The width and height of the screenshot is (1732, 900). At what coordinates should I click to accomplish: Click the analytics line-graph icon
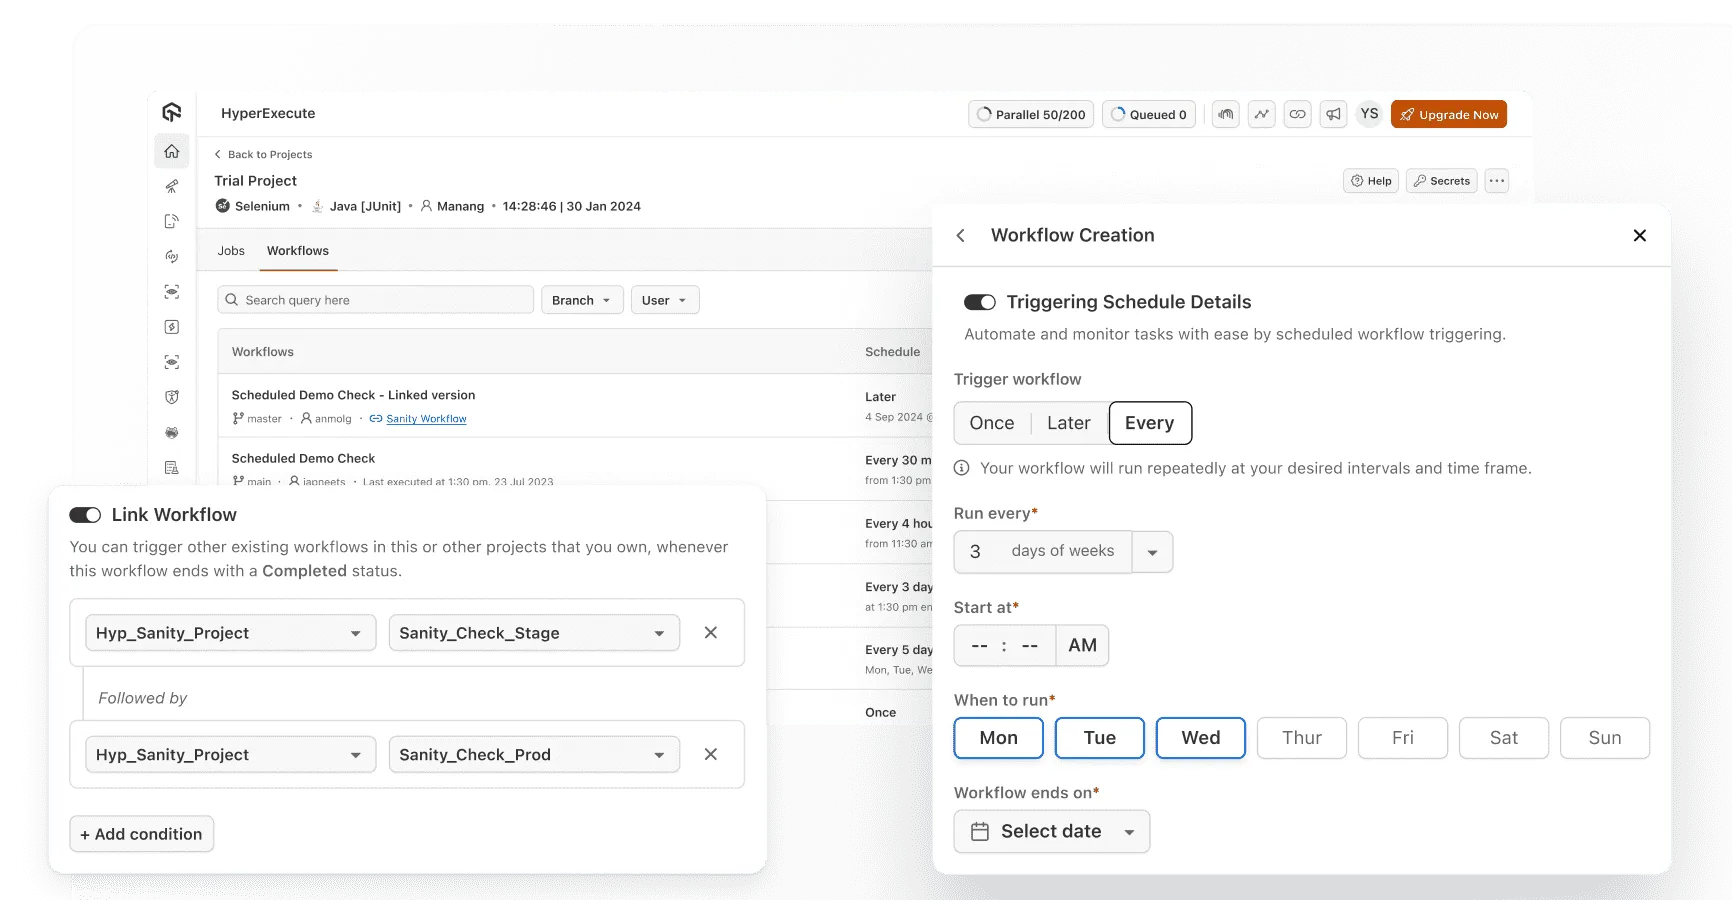pyautogui.click(x=1262, y=114)
